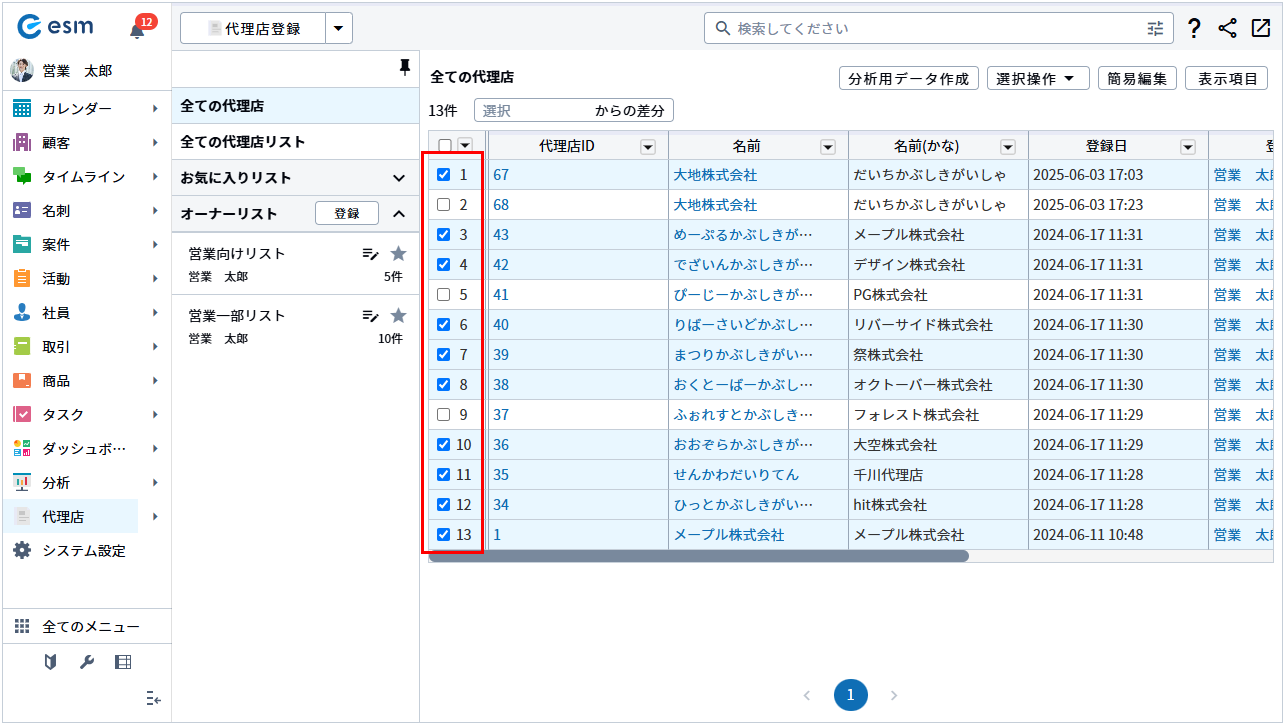Click the esm logo
The width and height of the screenshot is (1284, 724).
coord(55,28)
